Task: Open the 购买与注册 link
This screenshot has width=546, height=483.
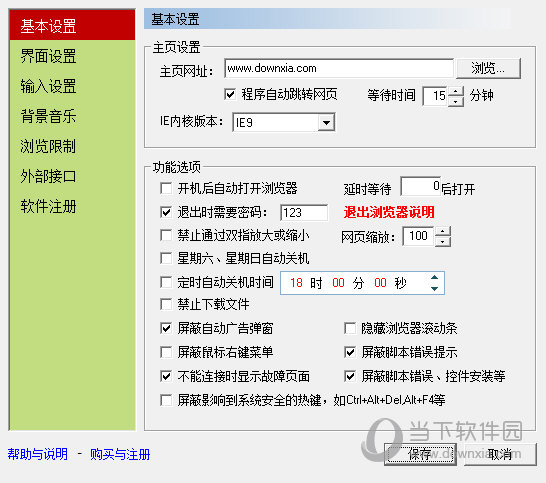Action: coord(120,454)
